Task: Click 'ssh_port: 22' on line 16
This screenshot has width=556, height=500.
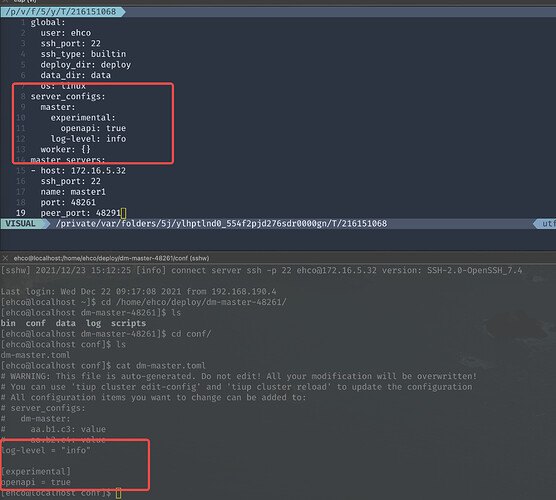Action: click(71, 181)
